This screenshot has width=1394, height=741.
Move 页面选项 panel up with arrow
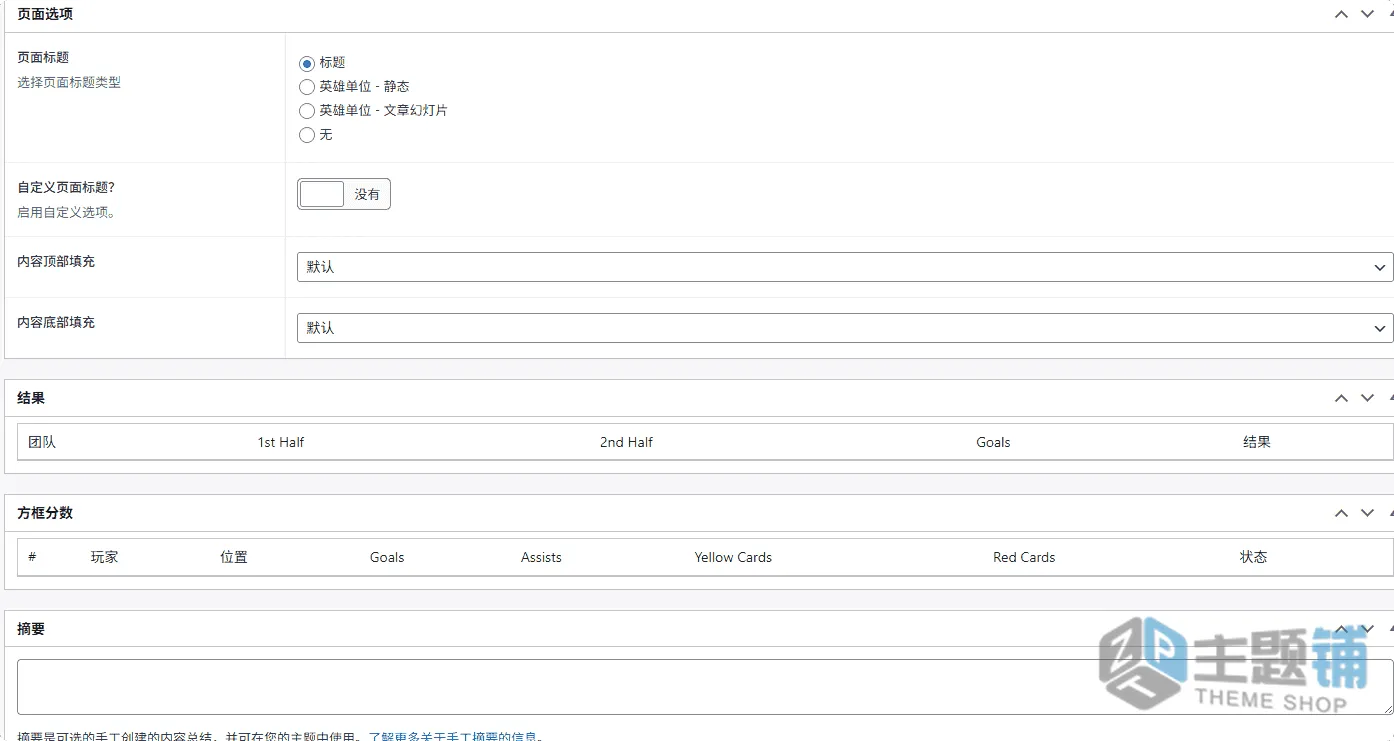(1341, 14)
